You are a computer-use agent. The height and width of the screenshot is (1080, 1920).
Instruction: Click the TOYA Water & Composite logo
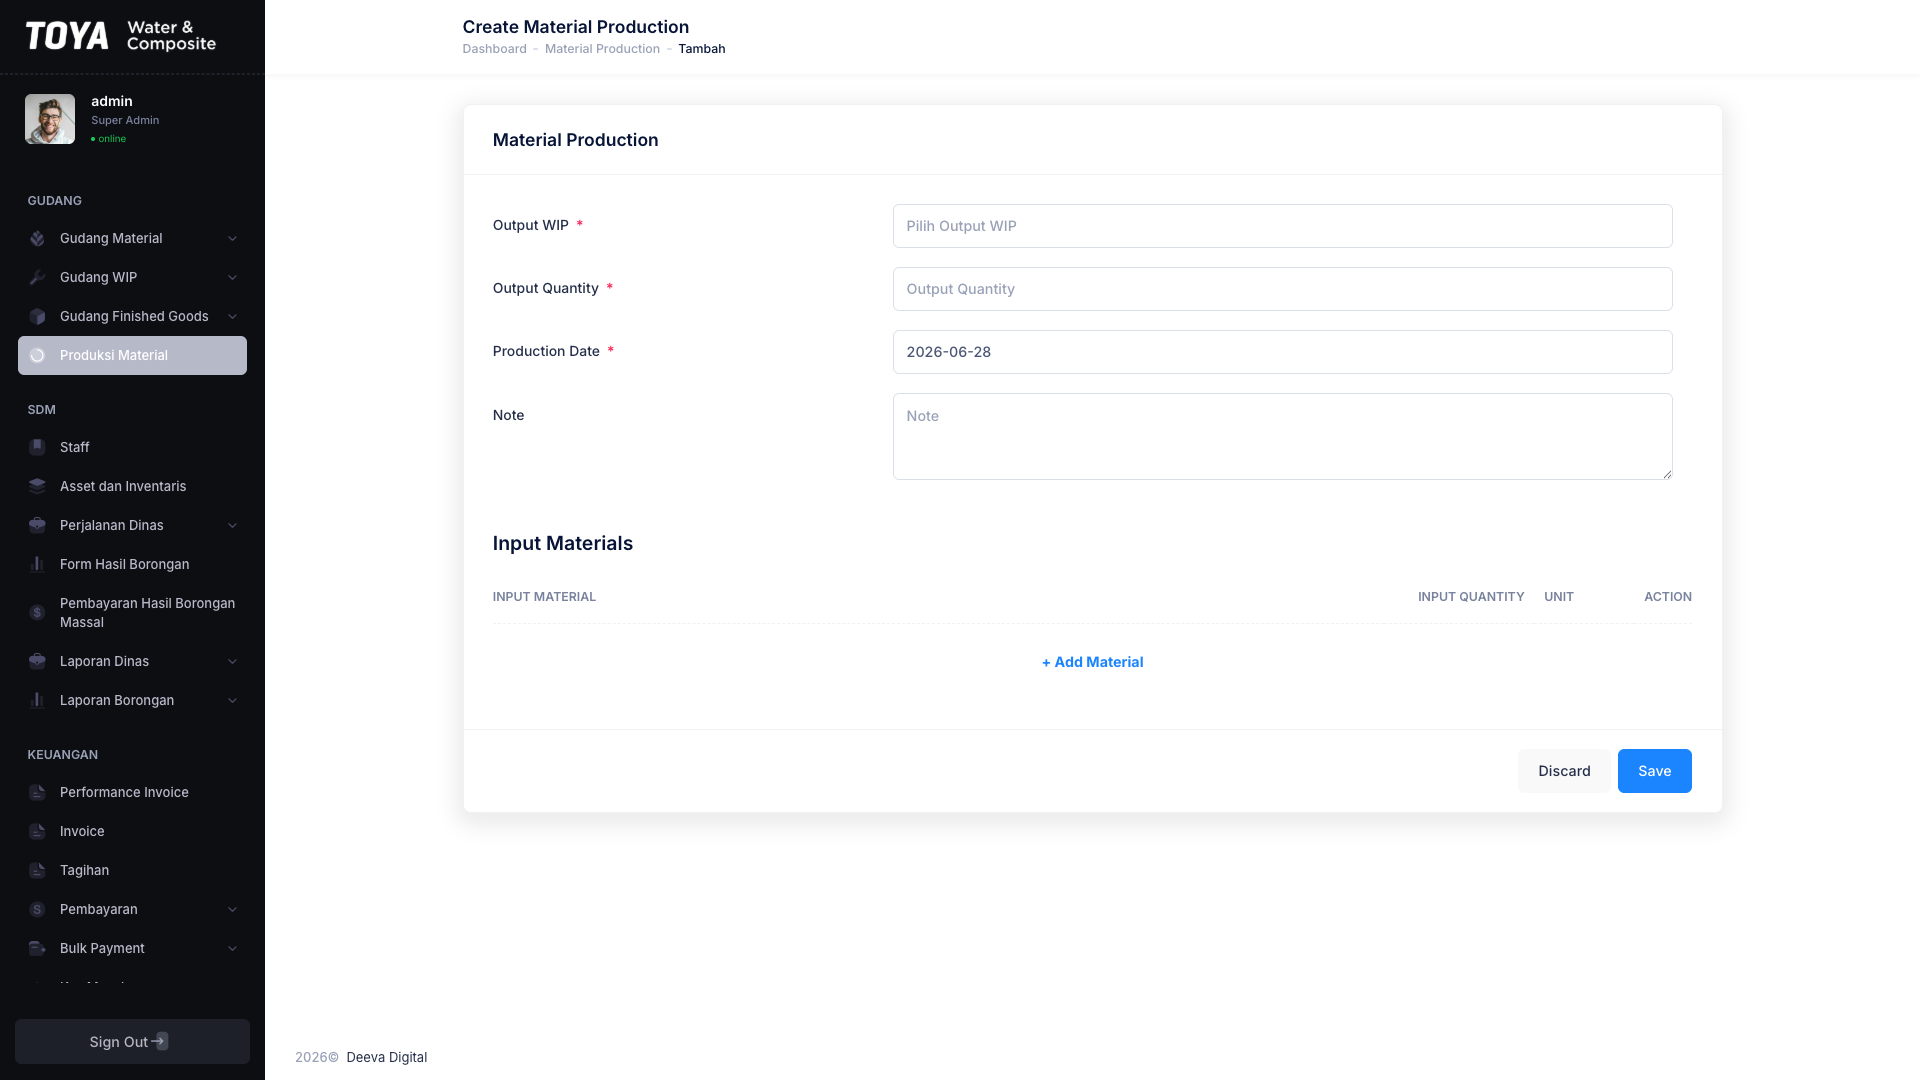pos(121,36)
